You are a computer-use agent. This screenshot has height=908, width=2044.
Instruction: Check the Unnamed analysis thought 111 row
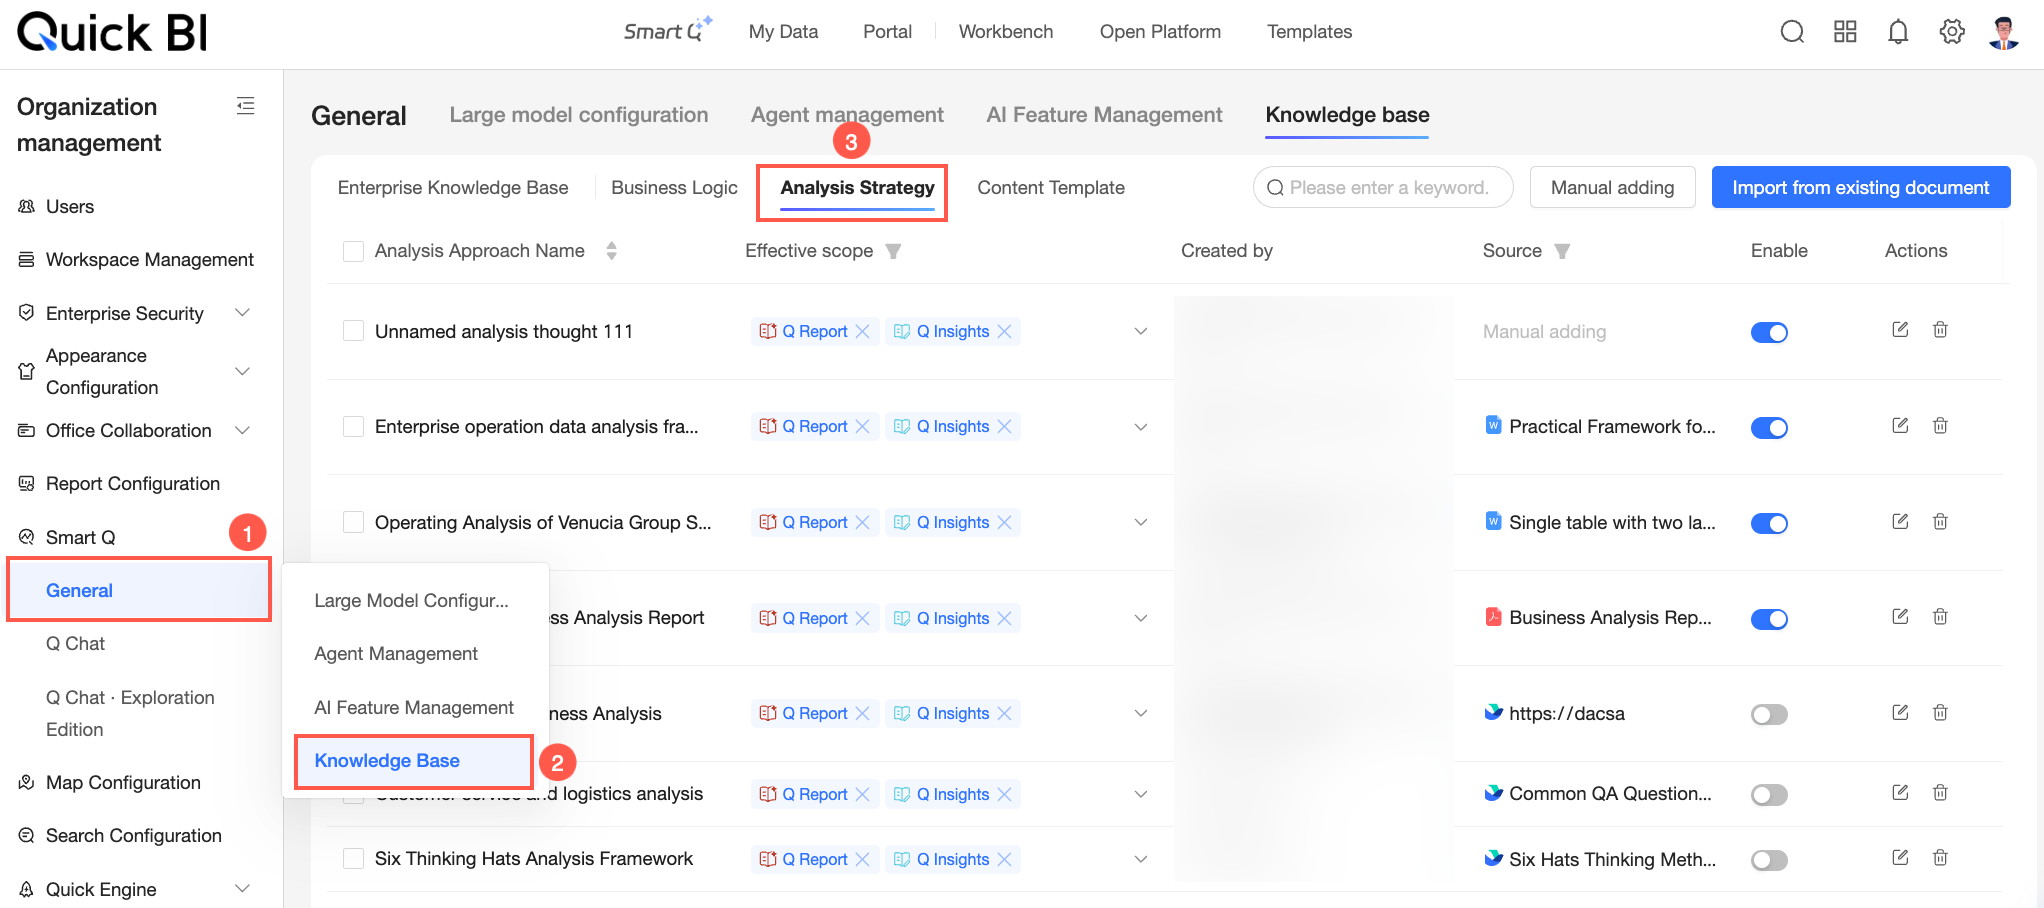353,331
